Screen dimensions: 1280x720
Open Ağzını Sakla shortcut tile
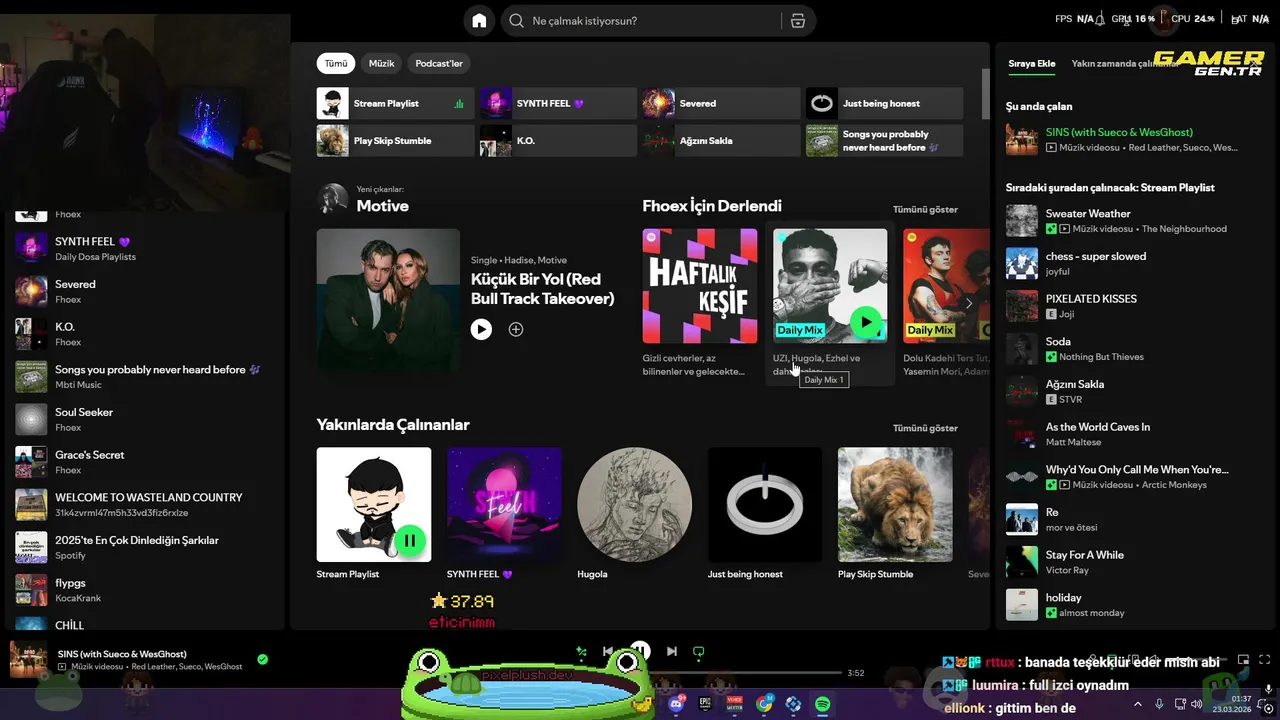point(721,141)
